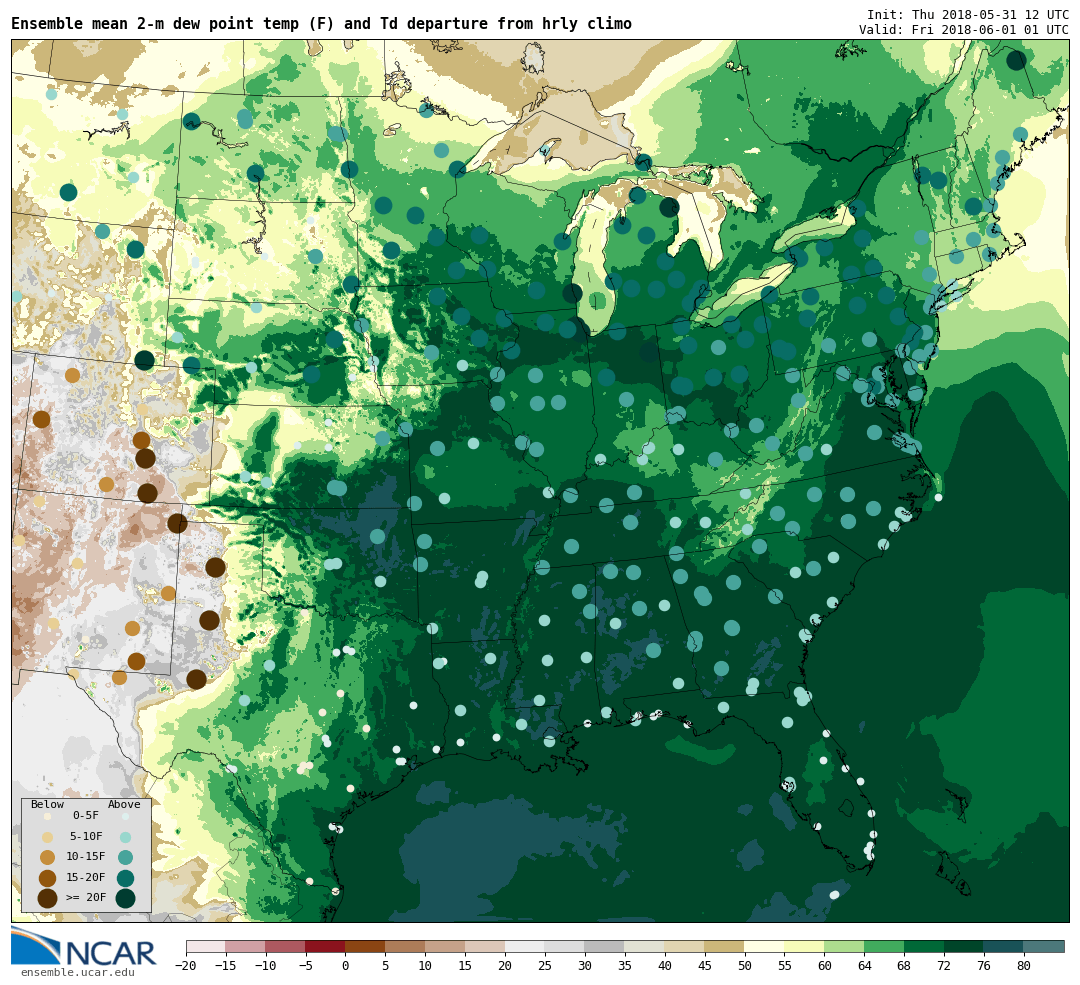This screenshot has width=1080, height=985.
Task: Pick the dark red colorbar segment -5 to 0
Action: click(x=326, y=946)
